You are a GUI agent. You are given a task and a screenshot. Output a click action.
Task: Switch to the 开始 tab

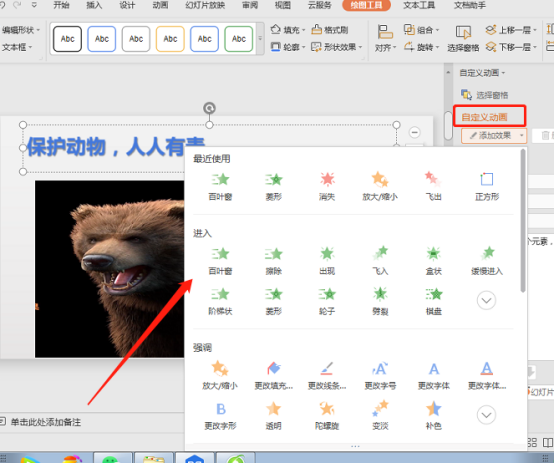pyautogui.click(x=61, y=5)
